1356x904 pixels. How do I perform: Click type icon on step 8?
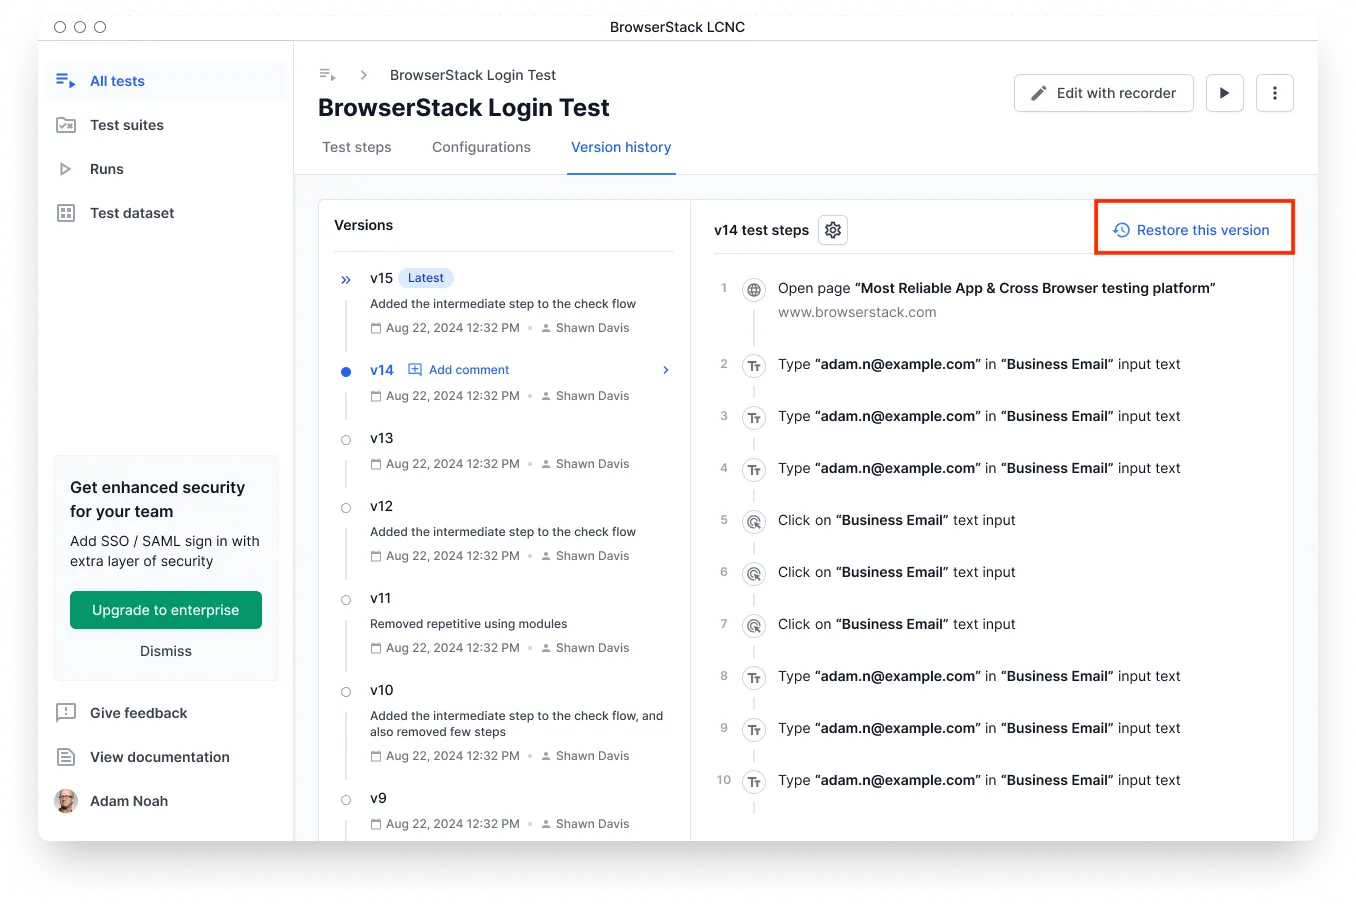coord(754,678)
